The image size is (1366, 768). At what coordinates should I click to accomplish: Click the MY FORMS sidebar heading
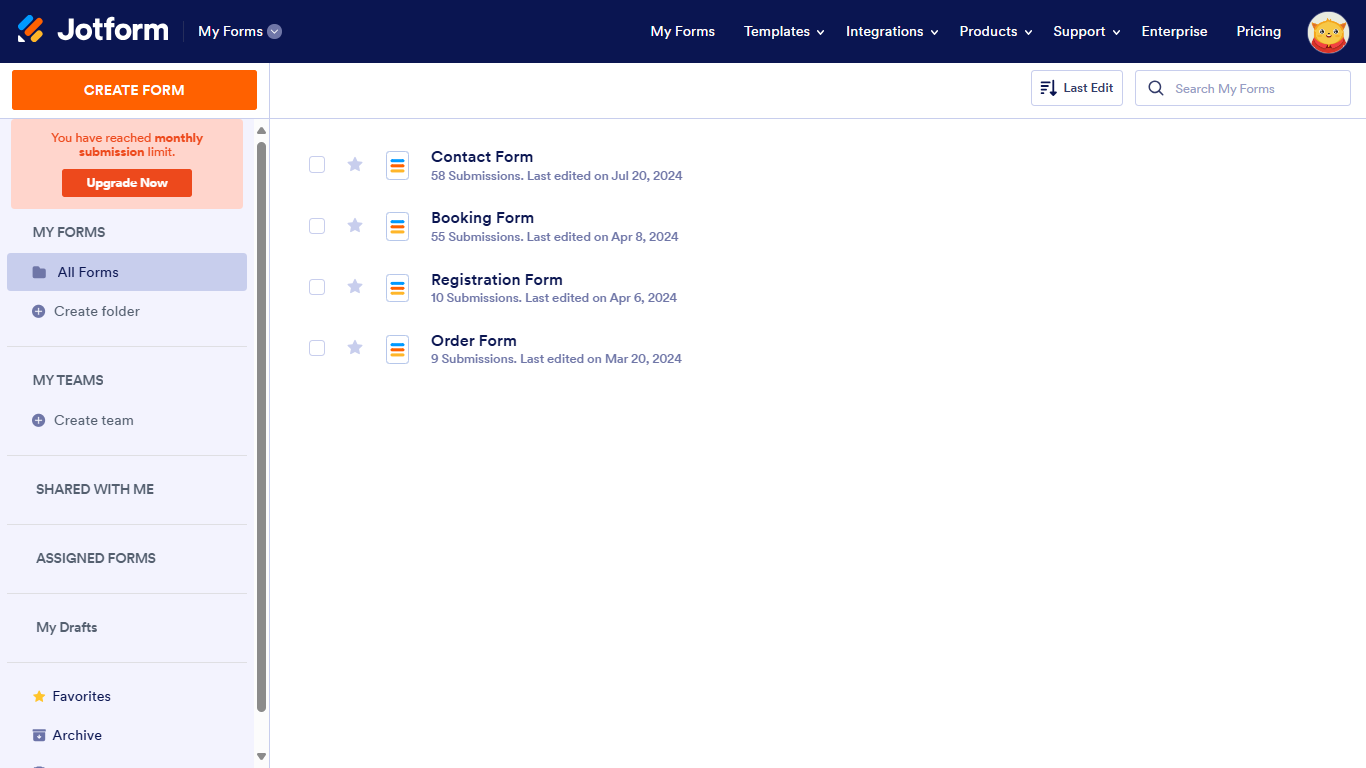click(x=69, y=232)
